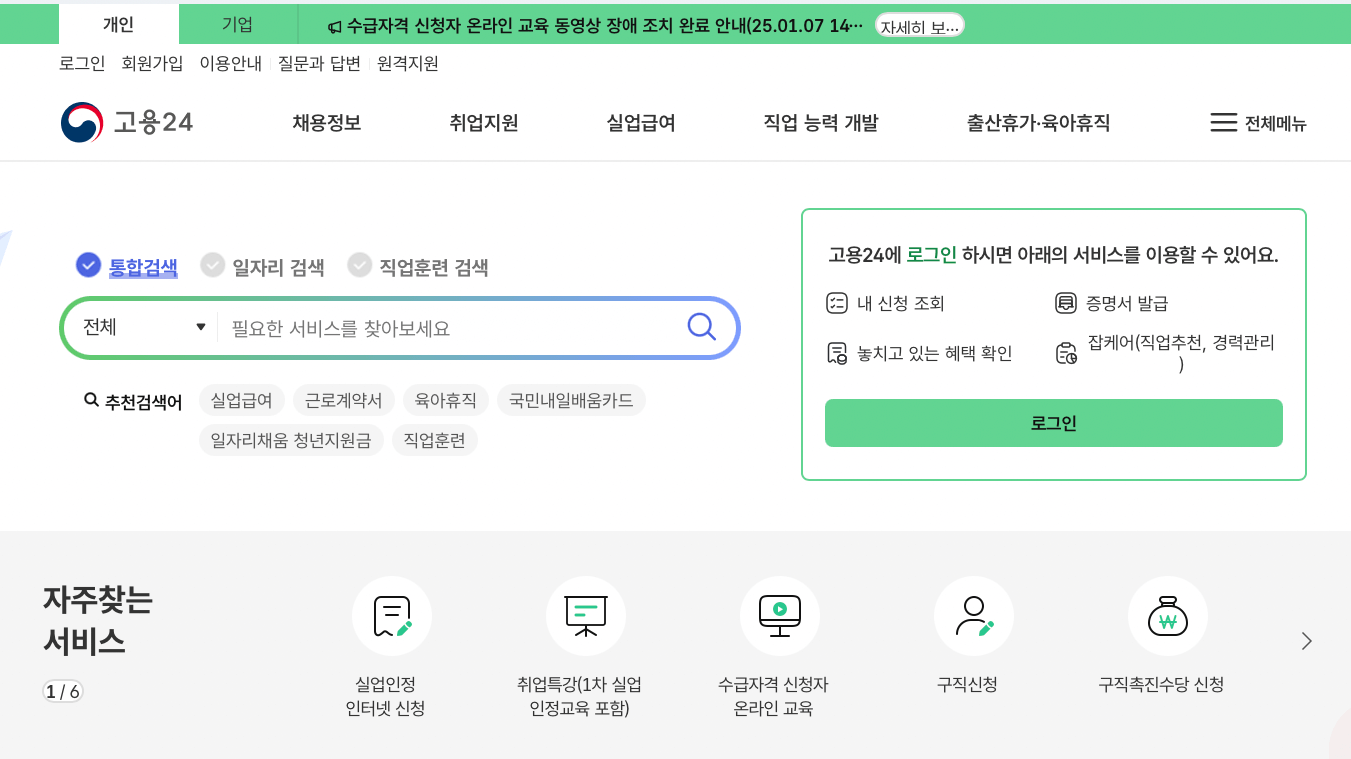Select the 실업인정 인터넷 신청 service icon

(391, 616)
